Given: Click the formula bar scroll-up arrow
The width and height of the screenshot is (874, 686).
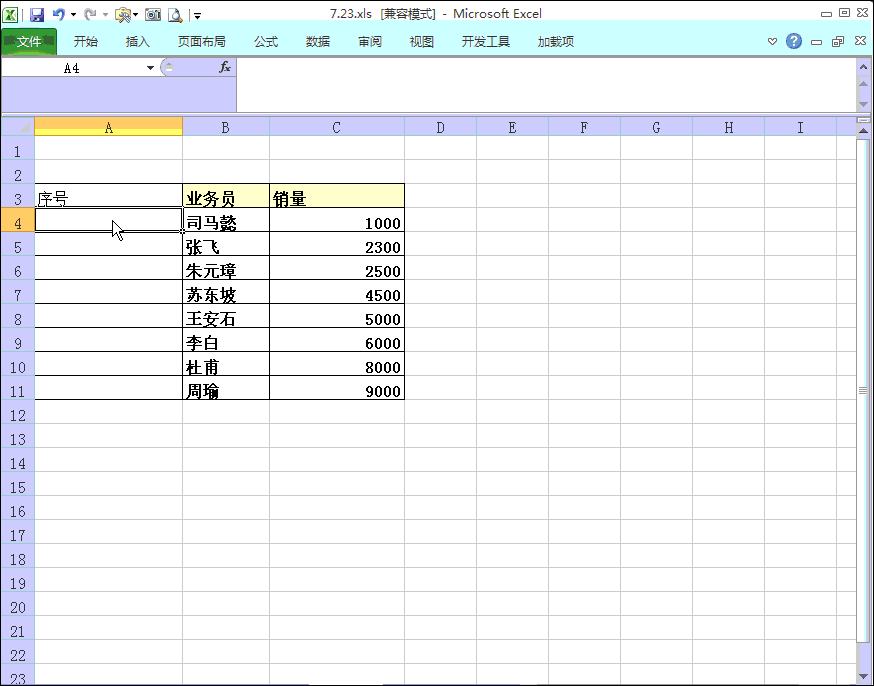Looking at the screenshot, I should (x=863, y=84).
